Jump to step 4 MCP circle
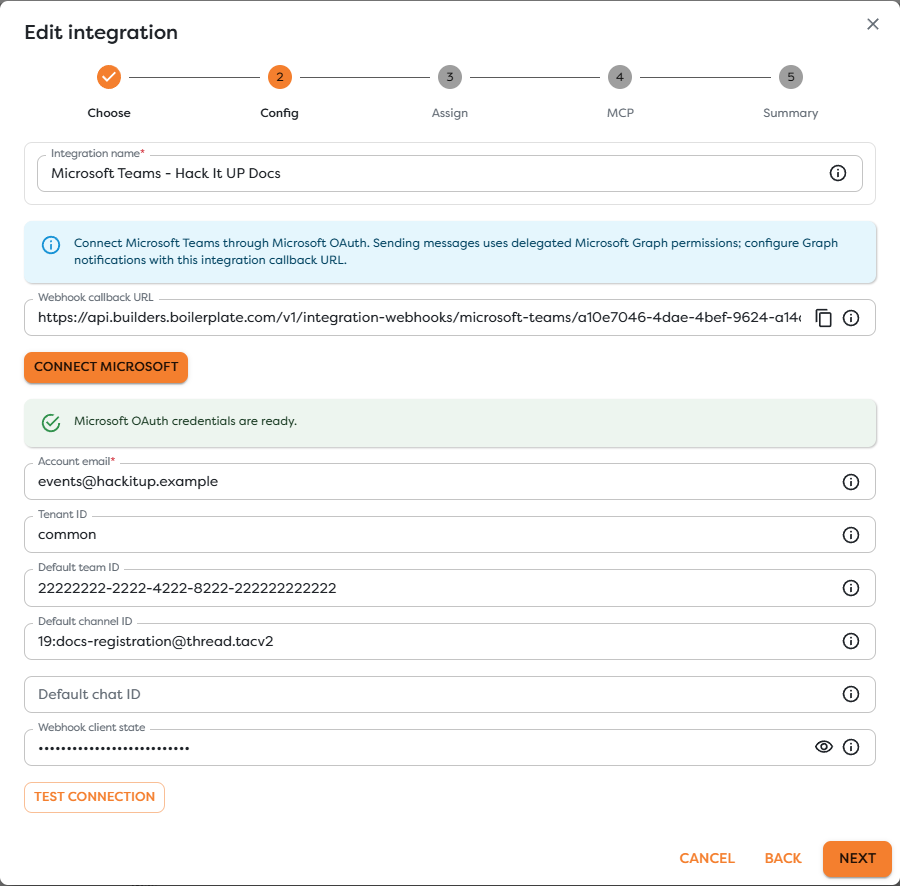Viewport: 900px width, 886px height. [620, 77]
